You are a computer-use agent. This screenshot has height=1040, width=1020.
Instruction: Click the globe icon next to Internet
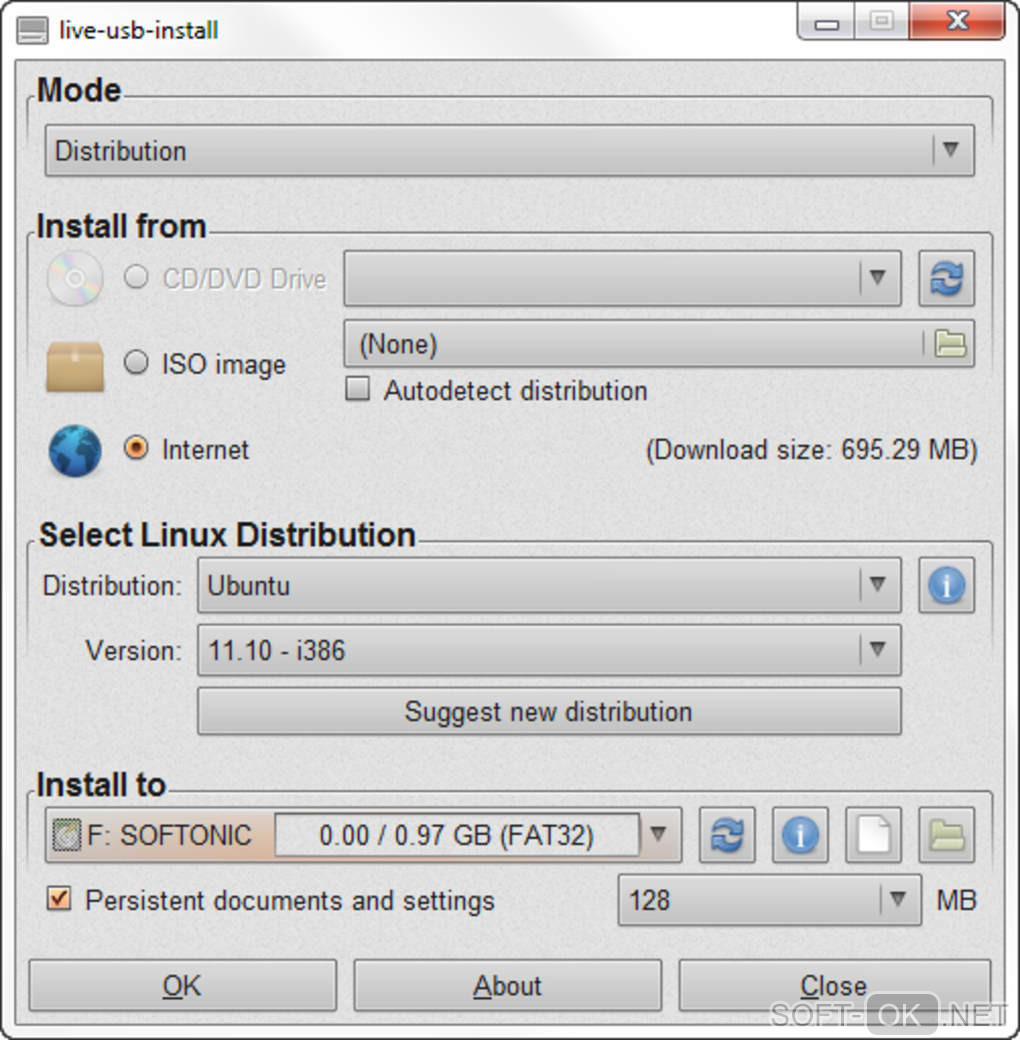click(75, 451)
